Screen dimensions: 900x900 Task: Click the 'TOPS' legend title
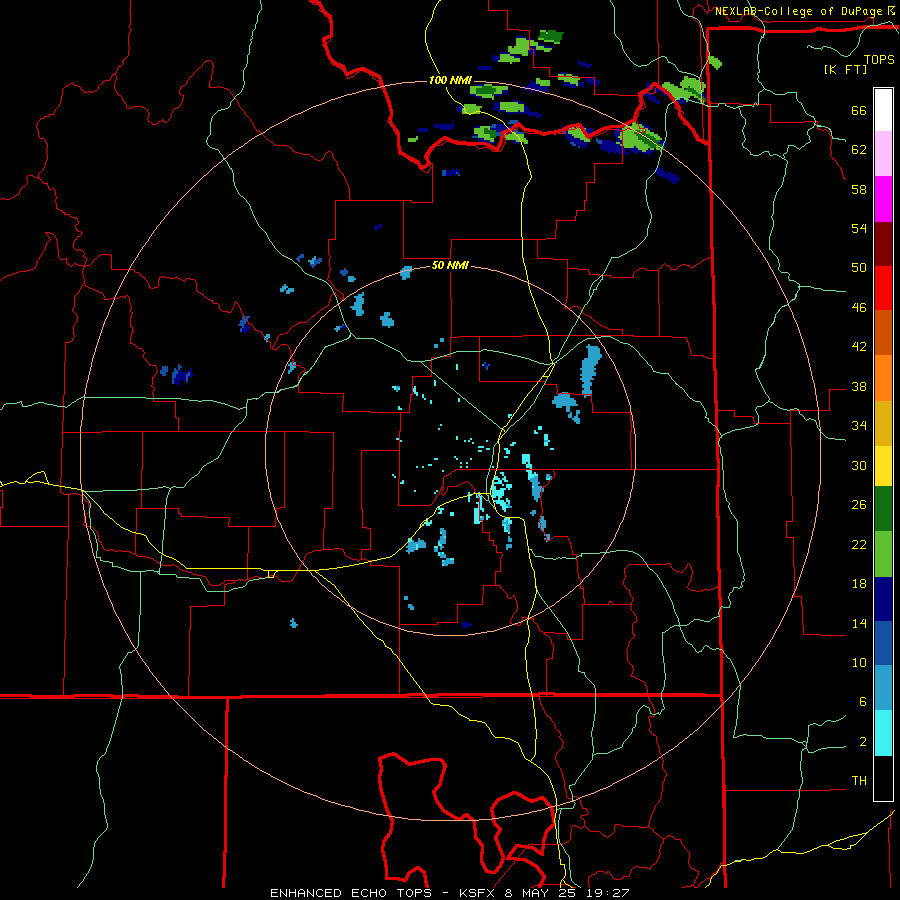879,59
